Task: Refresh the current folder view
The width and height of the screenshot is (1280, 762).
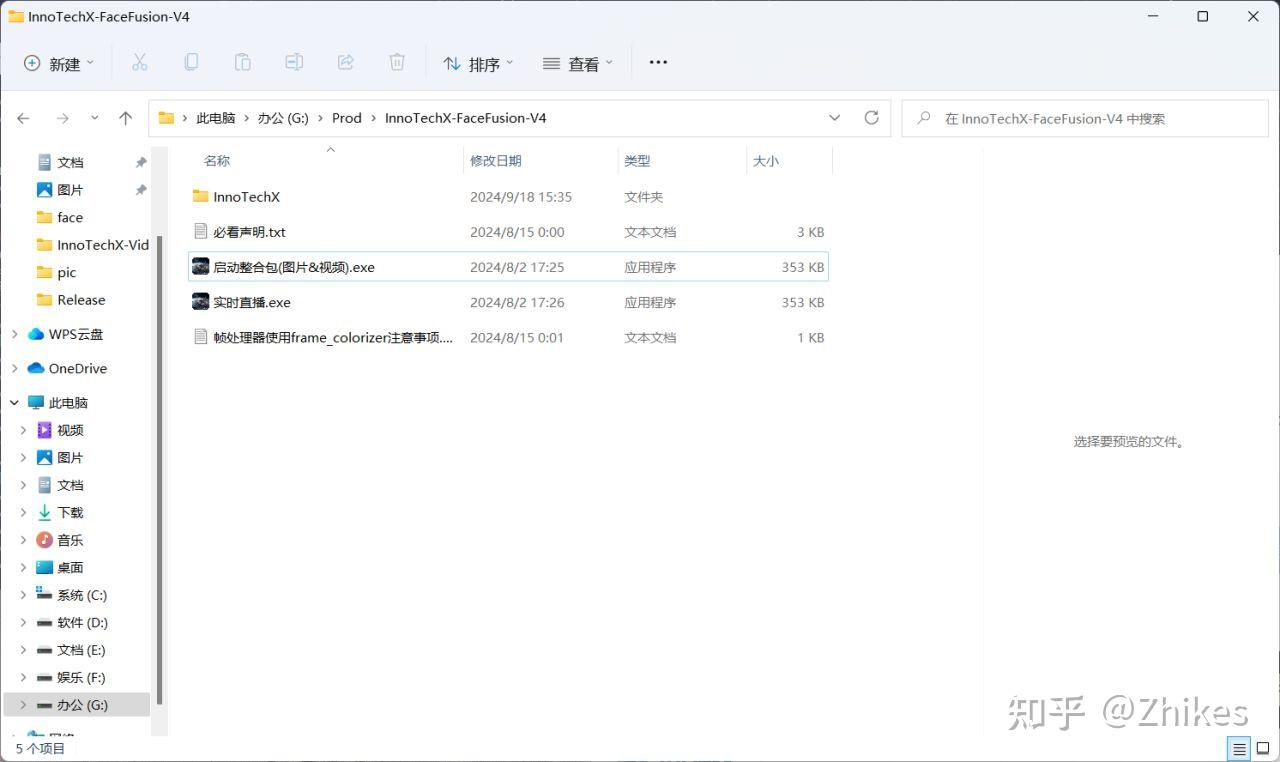Action: click(x=871, y=118)
